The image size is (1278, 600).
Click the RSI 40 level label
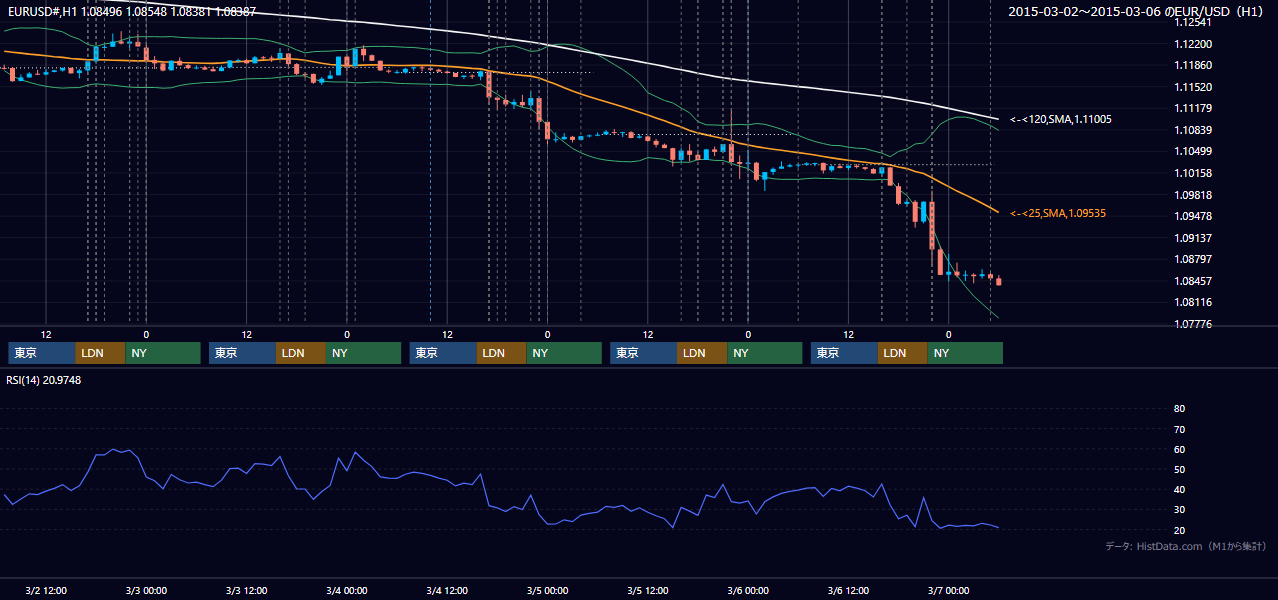(1179, 489)
